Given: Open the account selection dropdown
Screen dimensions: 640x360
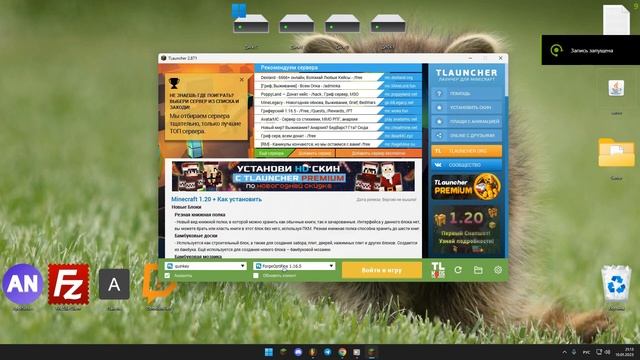Looking at the screenshot, I should coord(206,266).
